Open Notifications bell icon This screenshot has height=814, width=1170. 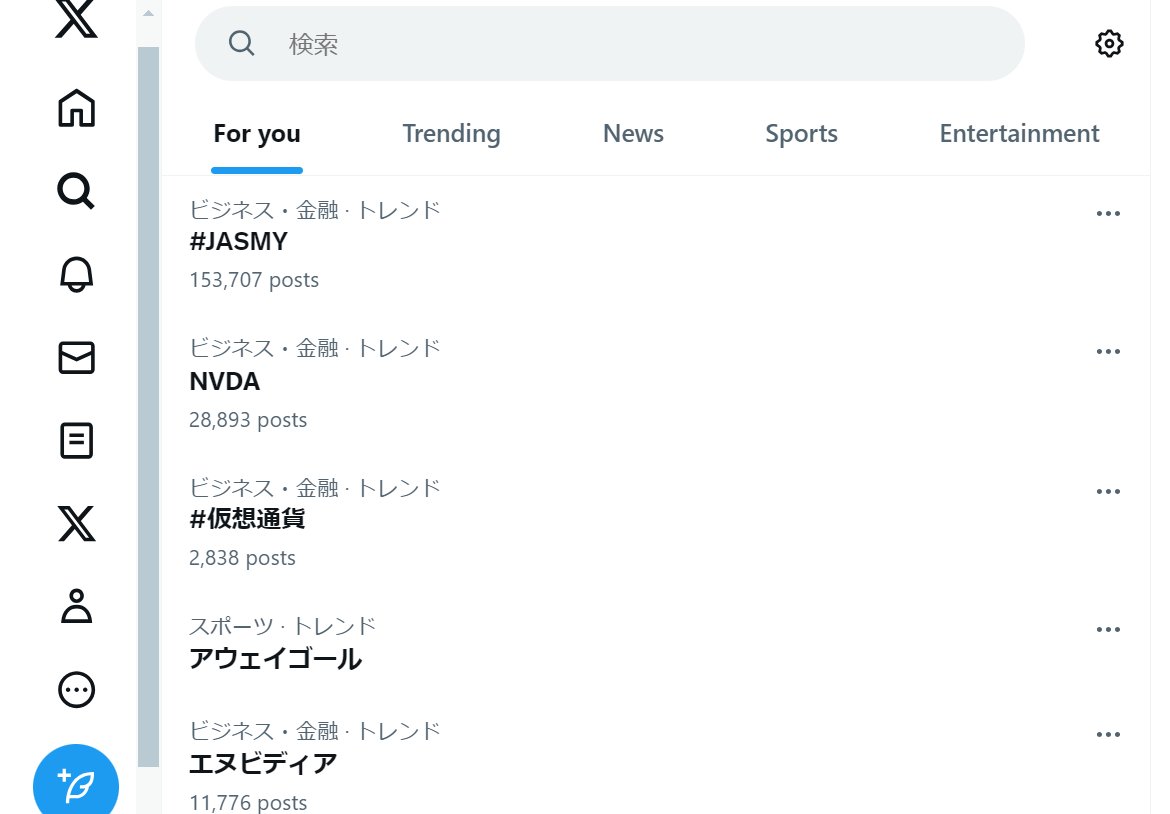tap(76, 274)
